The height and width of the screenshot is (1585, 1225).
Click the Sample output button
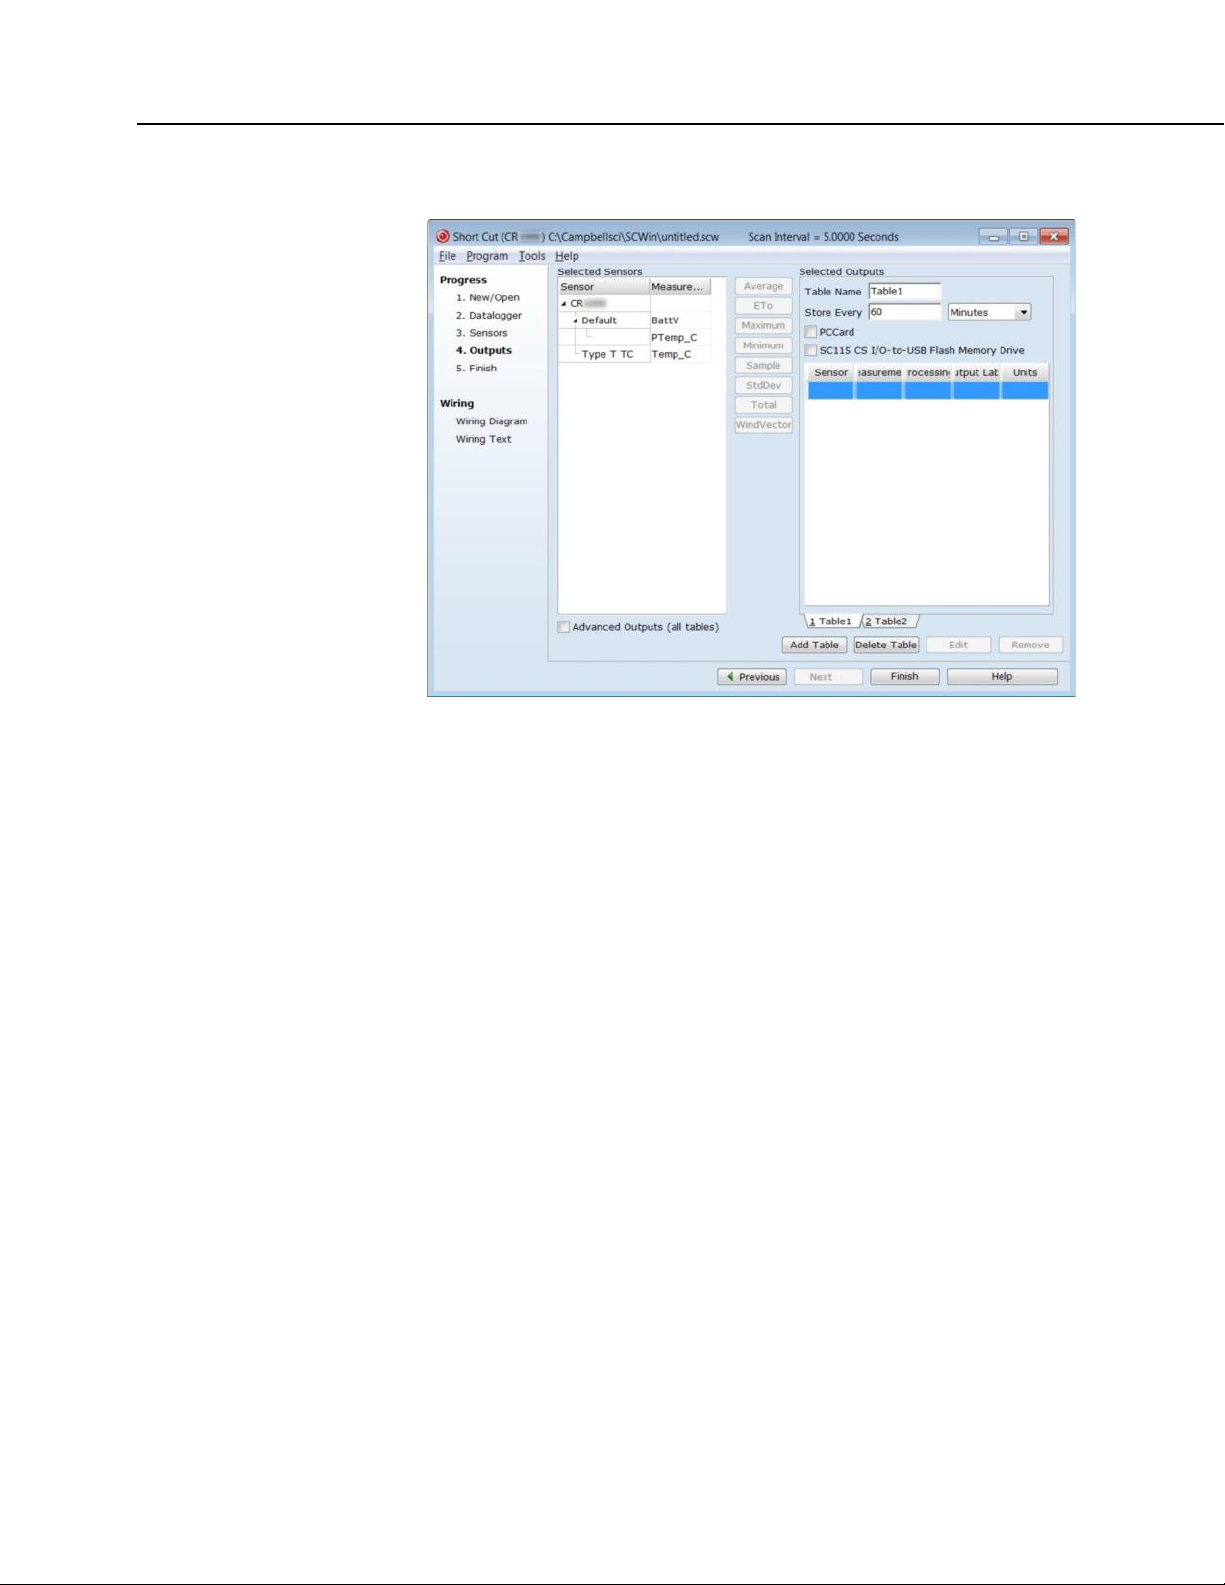coord(763,366)
